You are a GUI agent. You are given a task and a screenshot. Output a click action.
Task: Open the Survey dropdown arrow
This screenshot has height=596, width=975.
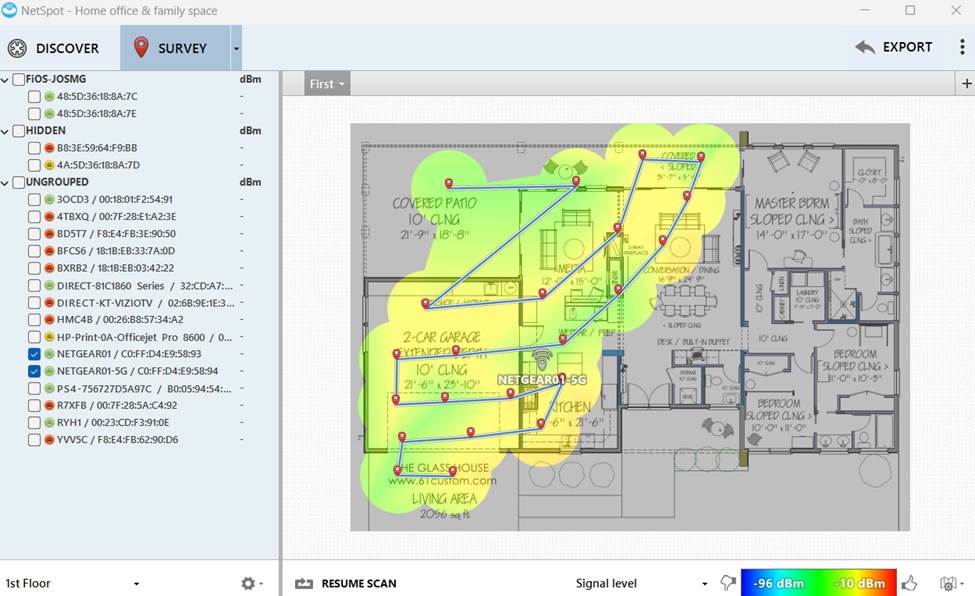(x=236, y=48)
